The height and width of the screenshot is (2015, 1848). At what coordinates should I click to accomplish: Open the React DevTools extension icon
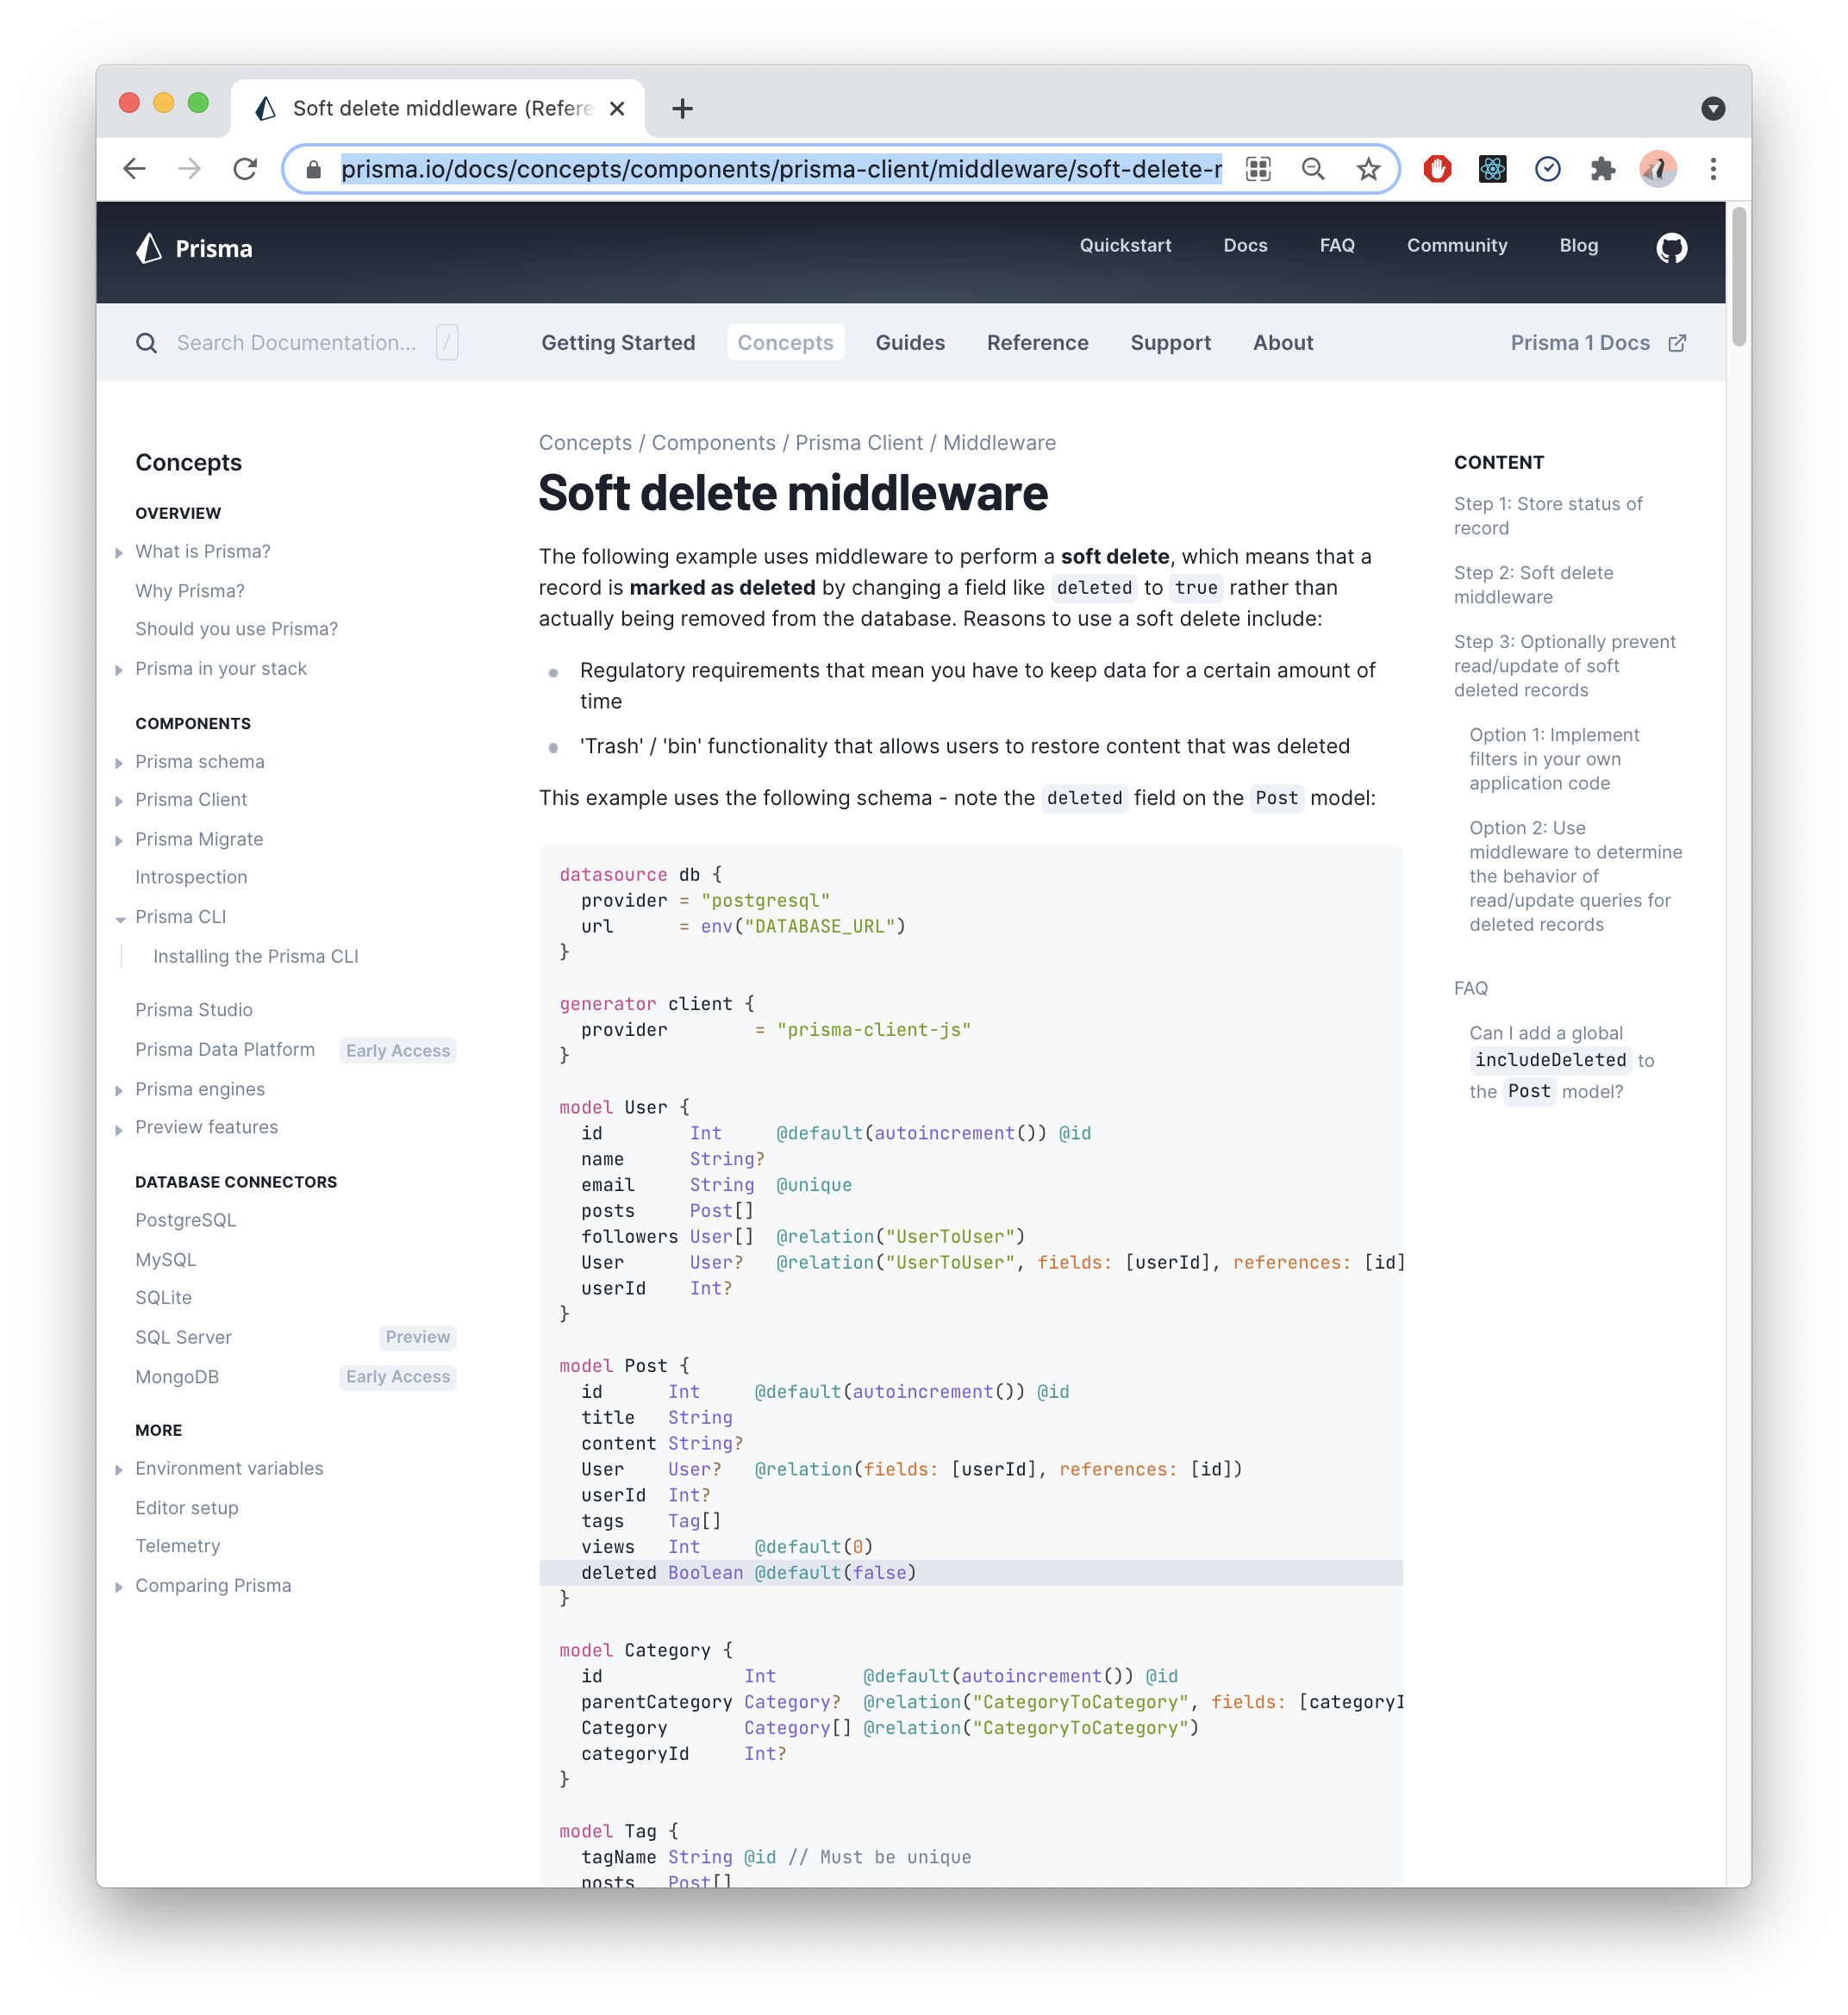pyautogui.click(x=1492, y=168)
